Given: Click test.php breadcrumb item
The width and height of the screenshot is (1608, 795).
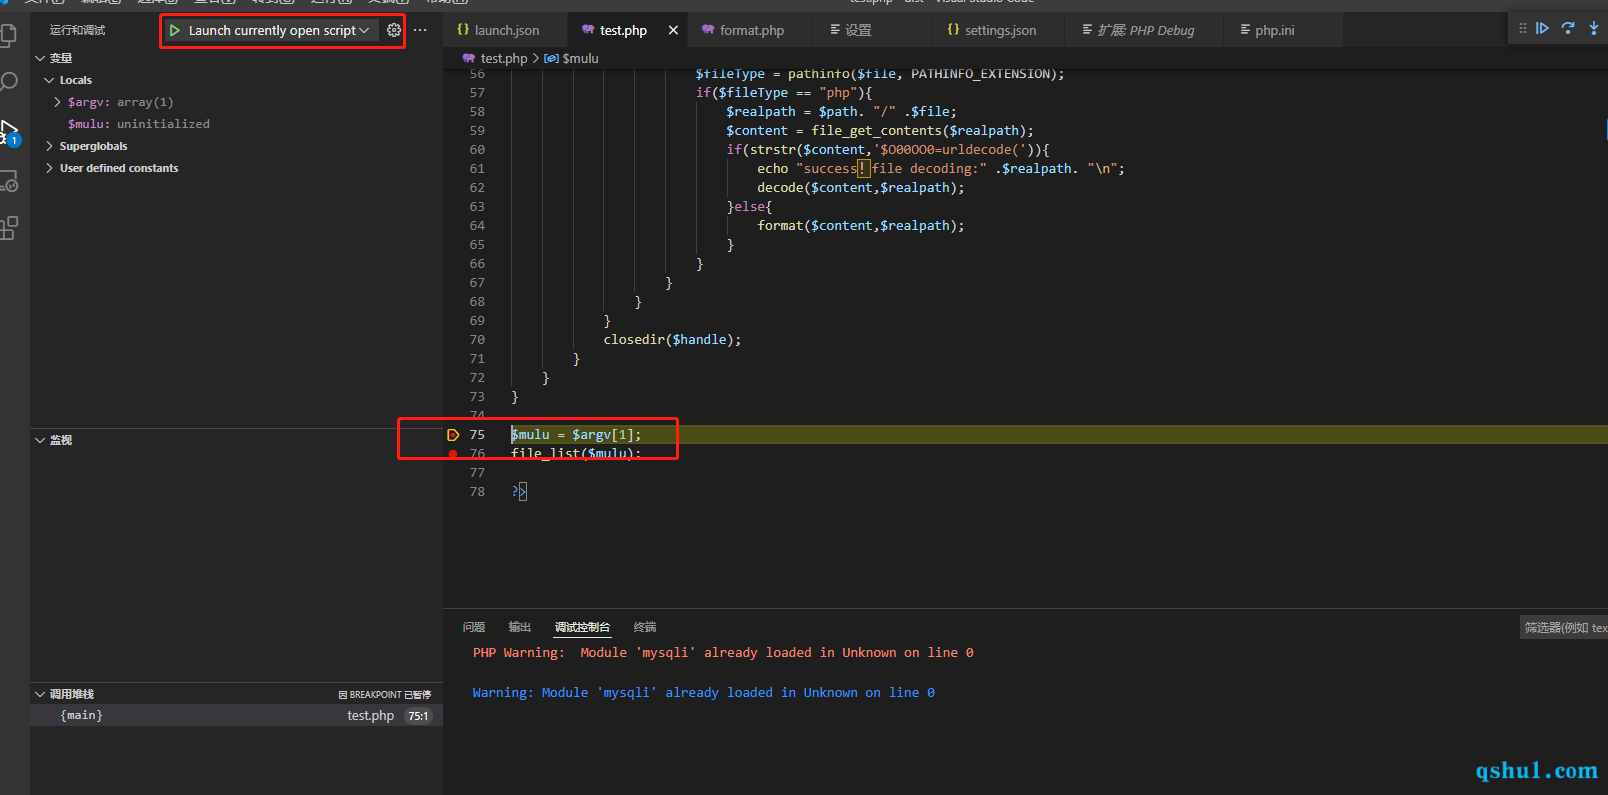Looking at the screenshot, I should [495, 58].
